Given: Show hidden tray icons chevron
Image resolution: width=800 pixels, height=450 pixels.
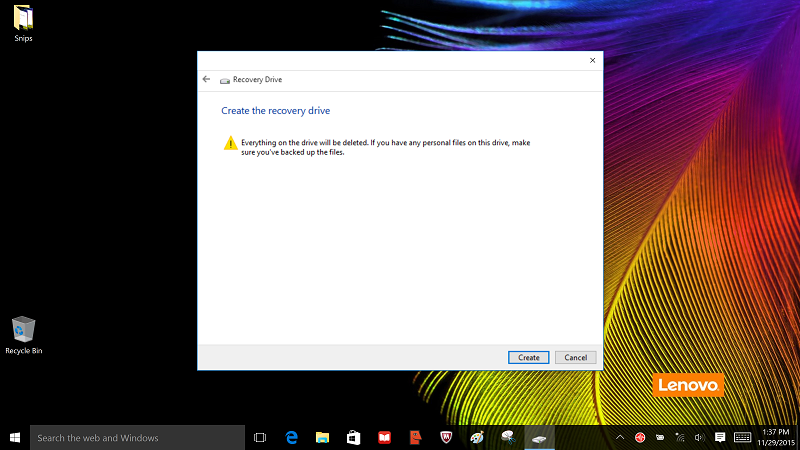Looking at the screenshot, I should click(x=619, y=437).
